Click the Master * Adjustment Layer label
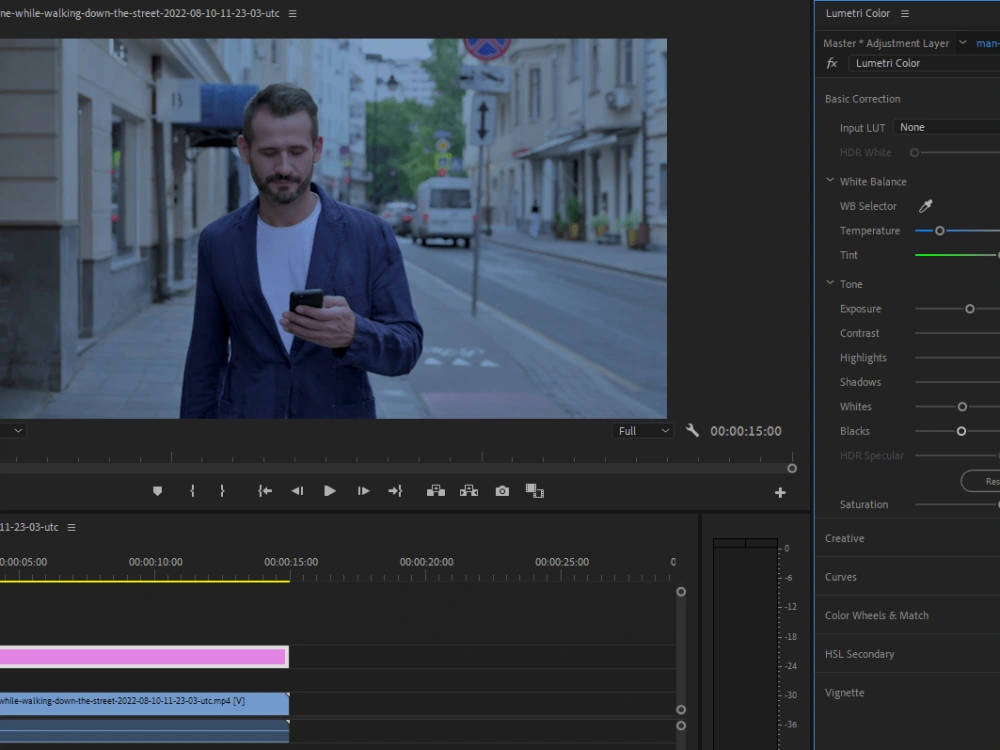This screenshot has height=750, width=1000. [x=886, y=43]
